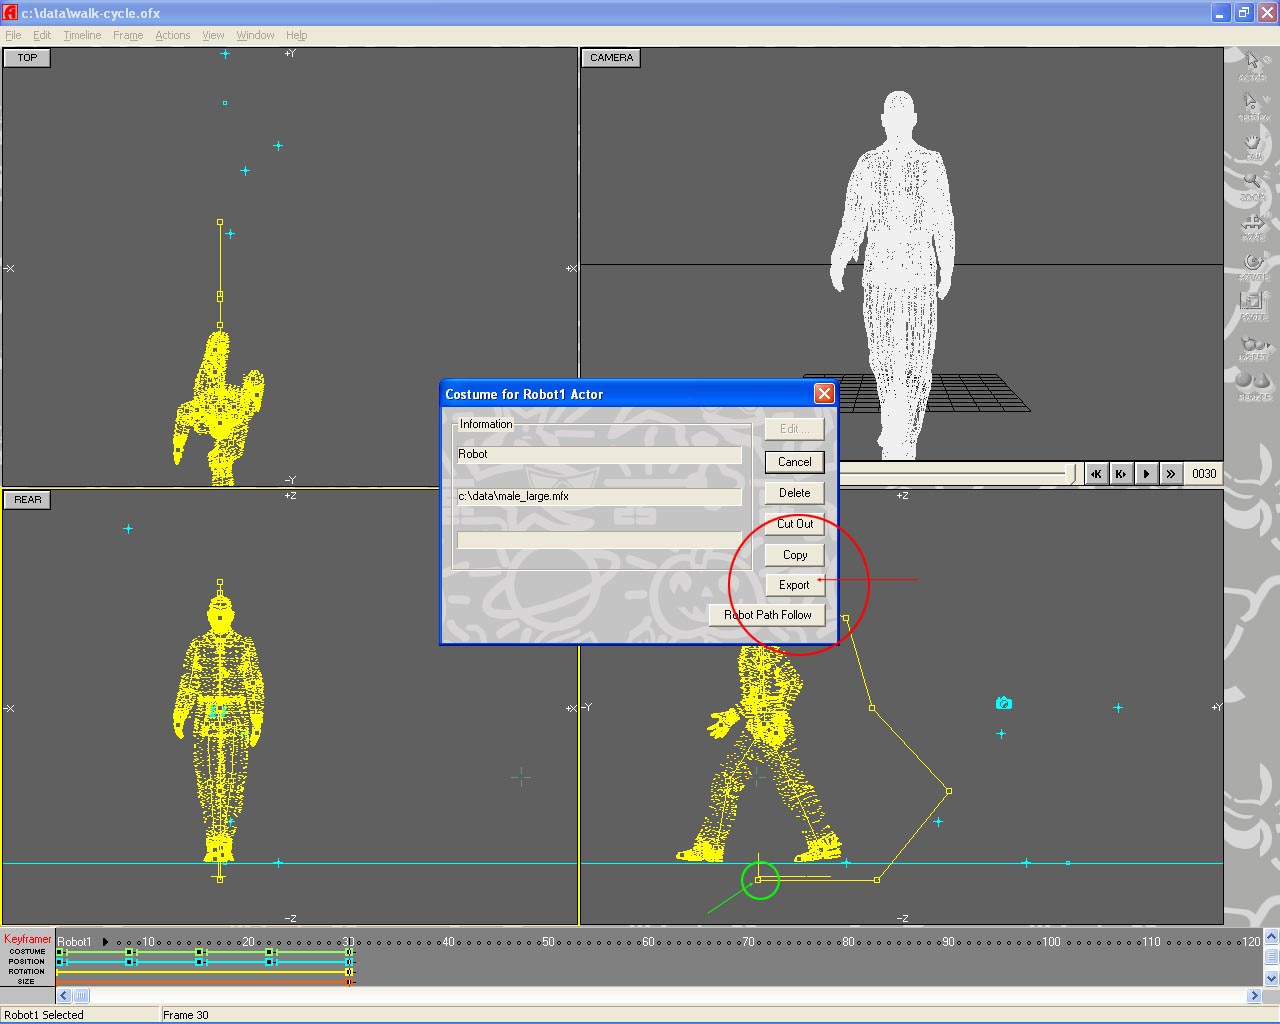The width and height of the screenshot is (1280, 1024).
Task: Jump to next keyframe
Action: click(x=1121, y=474)
